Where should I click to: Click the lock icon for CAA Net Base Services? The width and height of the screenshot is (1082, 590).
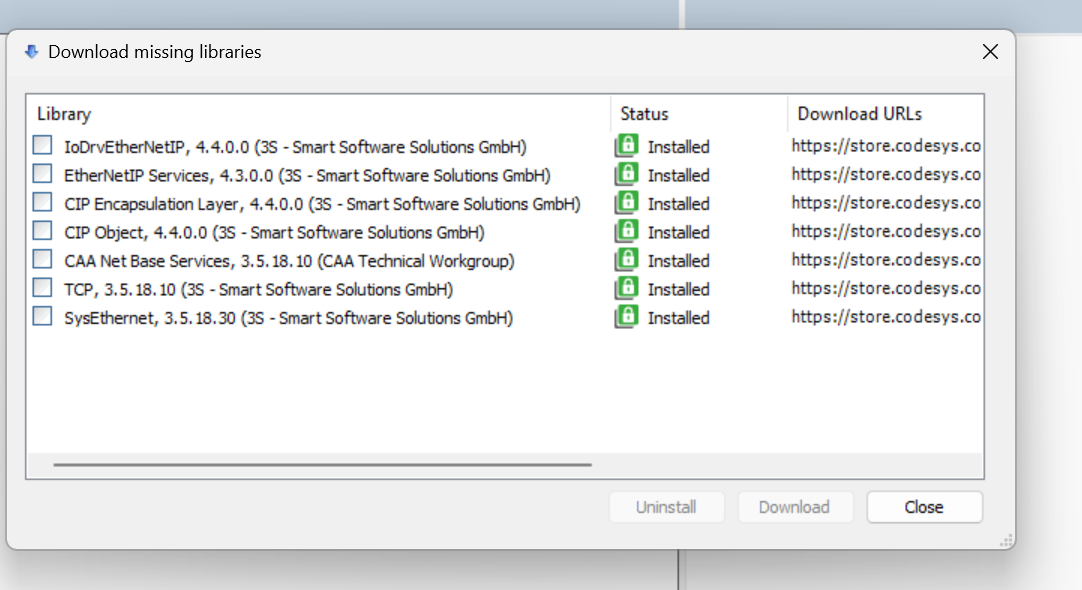627,259
